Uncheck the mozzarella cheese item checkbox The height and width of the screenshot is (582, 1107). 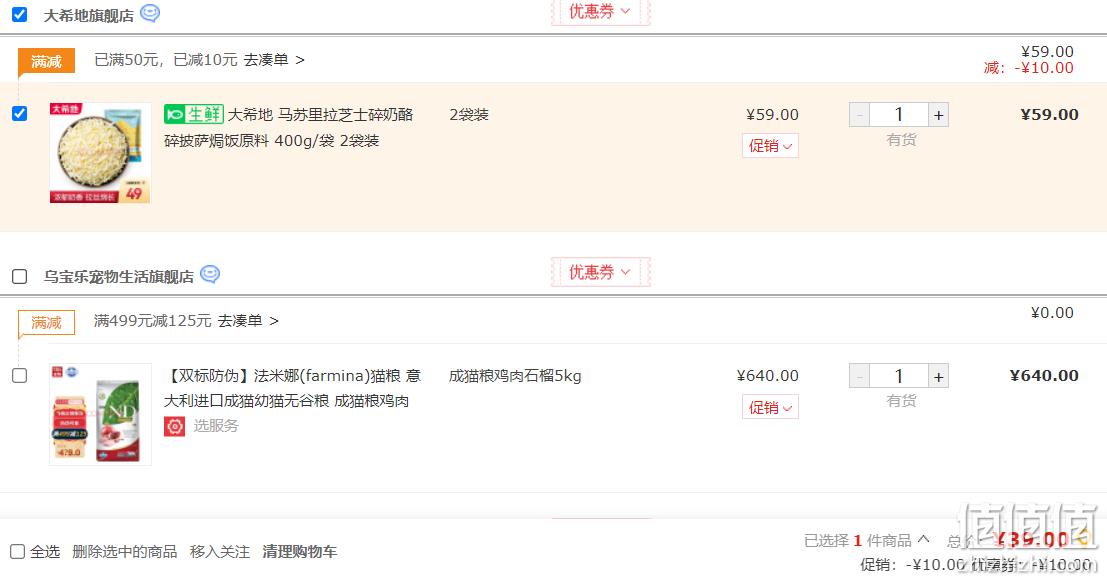pyautogui.click(x=20, y=114)
